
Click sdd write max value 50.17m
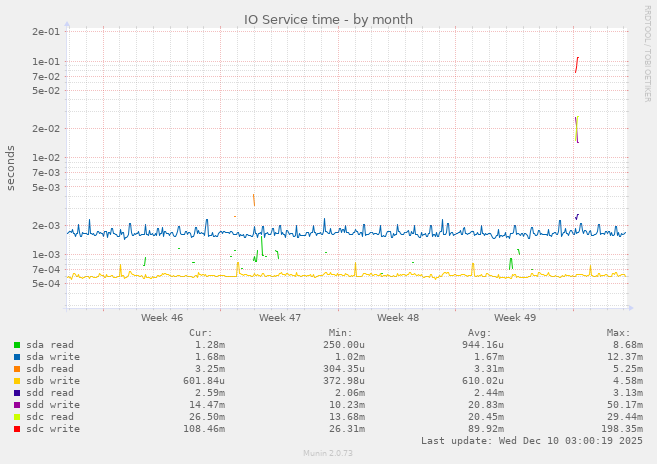click(x=625, y=405)
